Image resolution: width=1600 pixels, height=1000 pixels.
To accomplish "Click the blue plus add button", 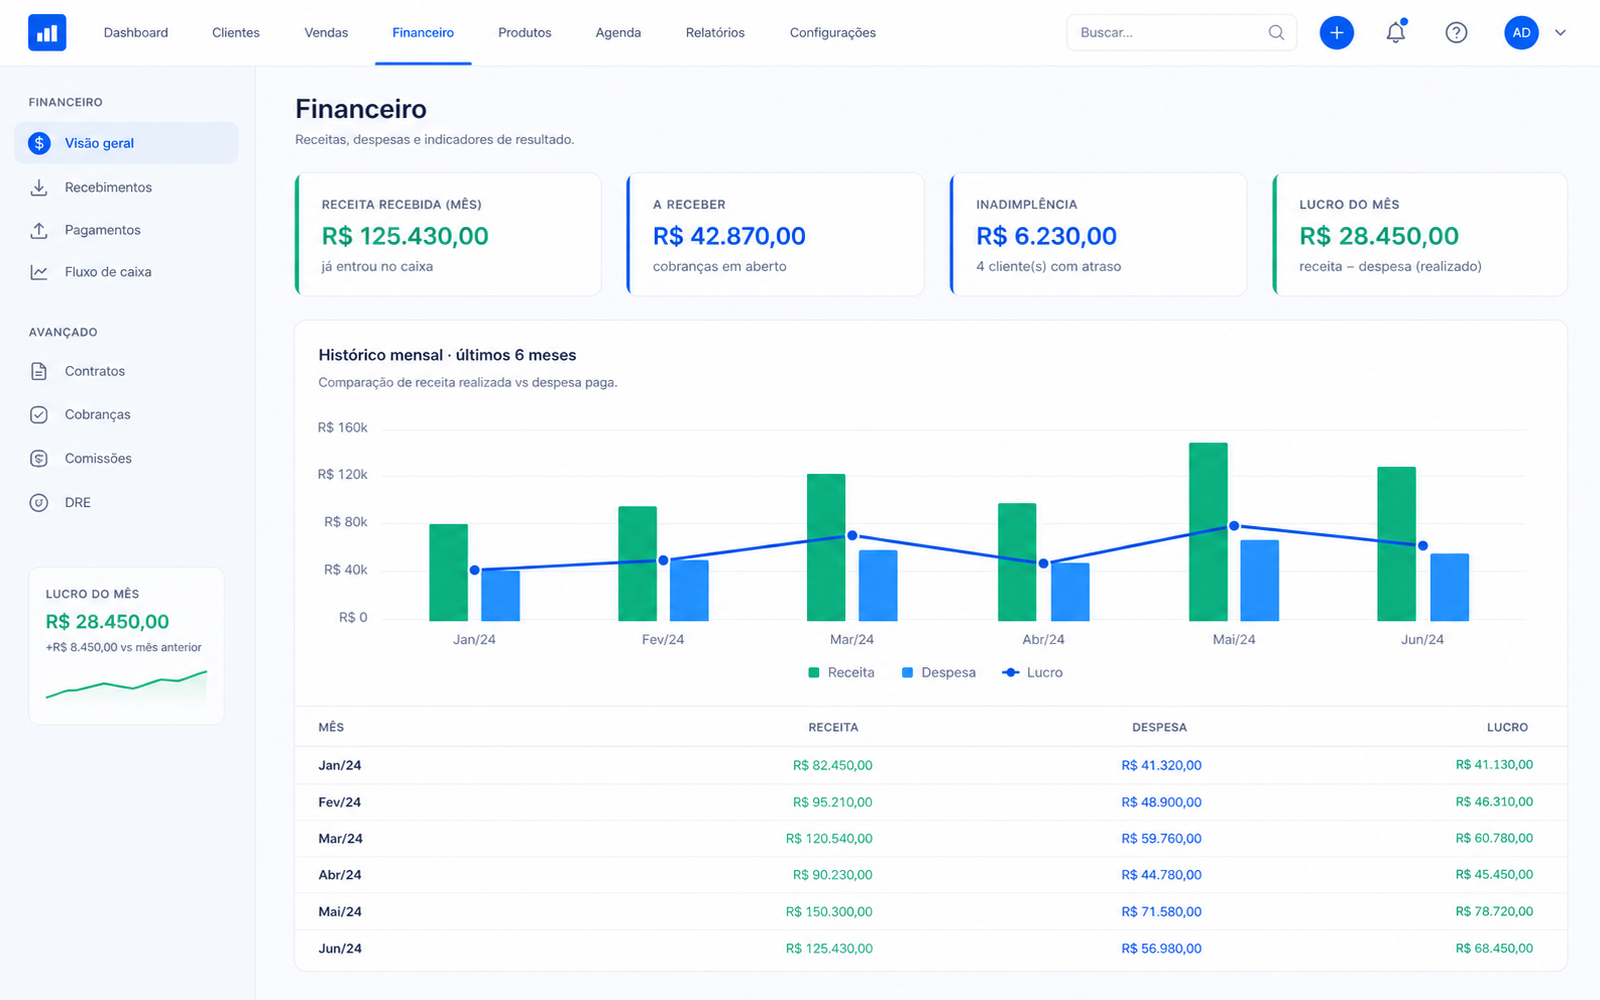I will coord(1337,33).
